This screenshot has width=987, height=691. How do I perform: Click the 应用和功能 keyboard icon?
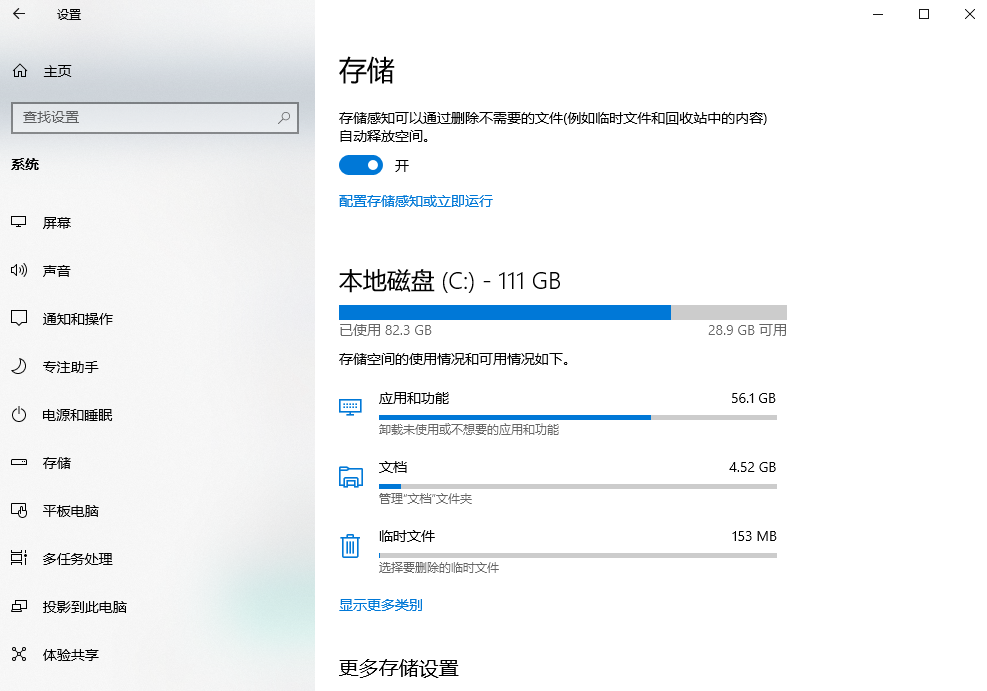[350, 407]
